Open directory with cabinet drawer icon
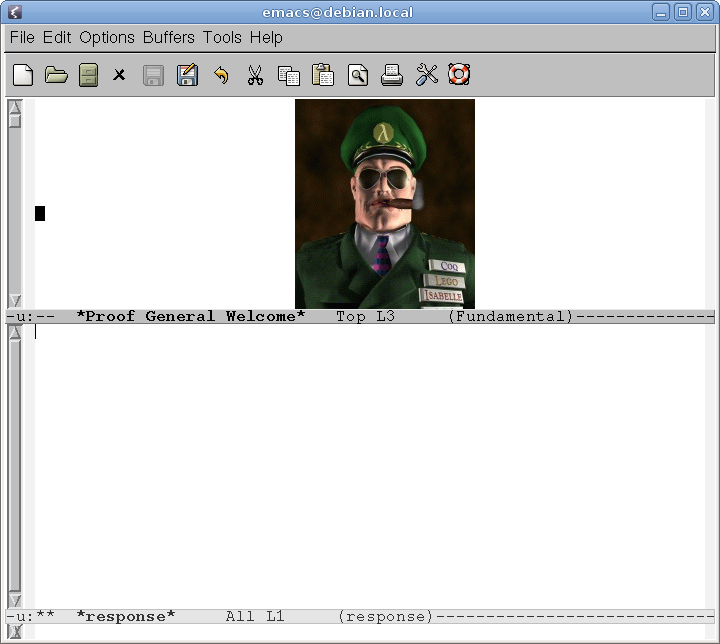 tap(88, 75)
